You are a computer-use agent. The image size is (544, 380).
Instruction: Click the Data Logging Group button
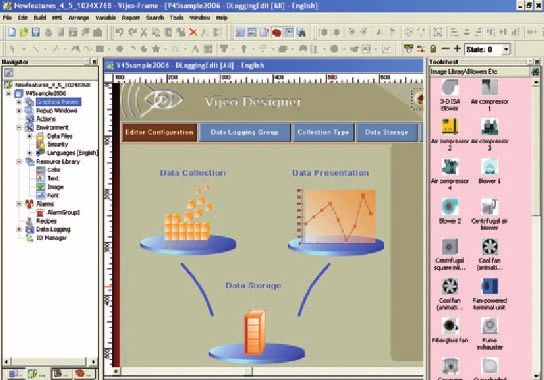(x=245, y=133)
